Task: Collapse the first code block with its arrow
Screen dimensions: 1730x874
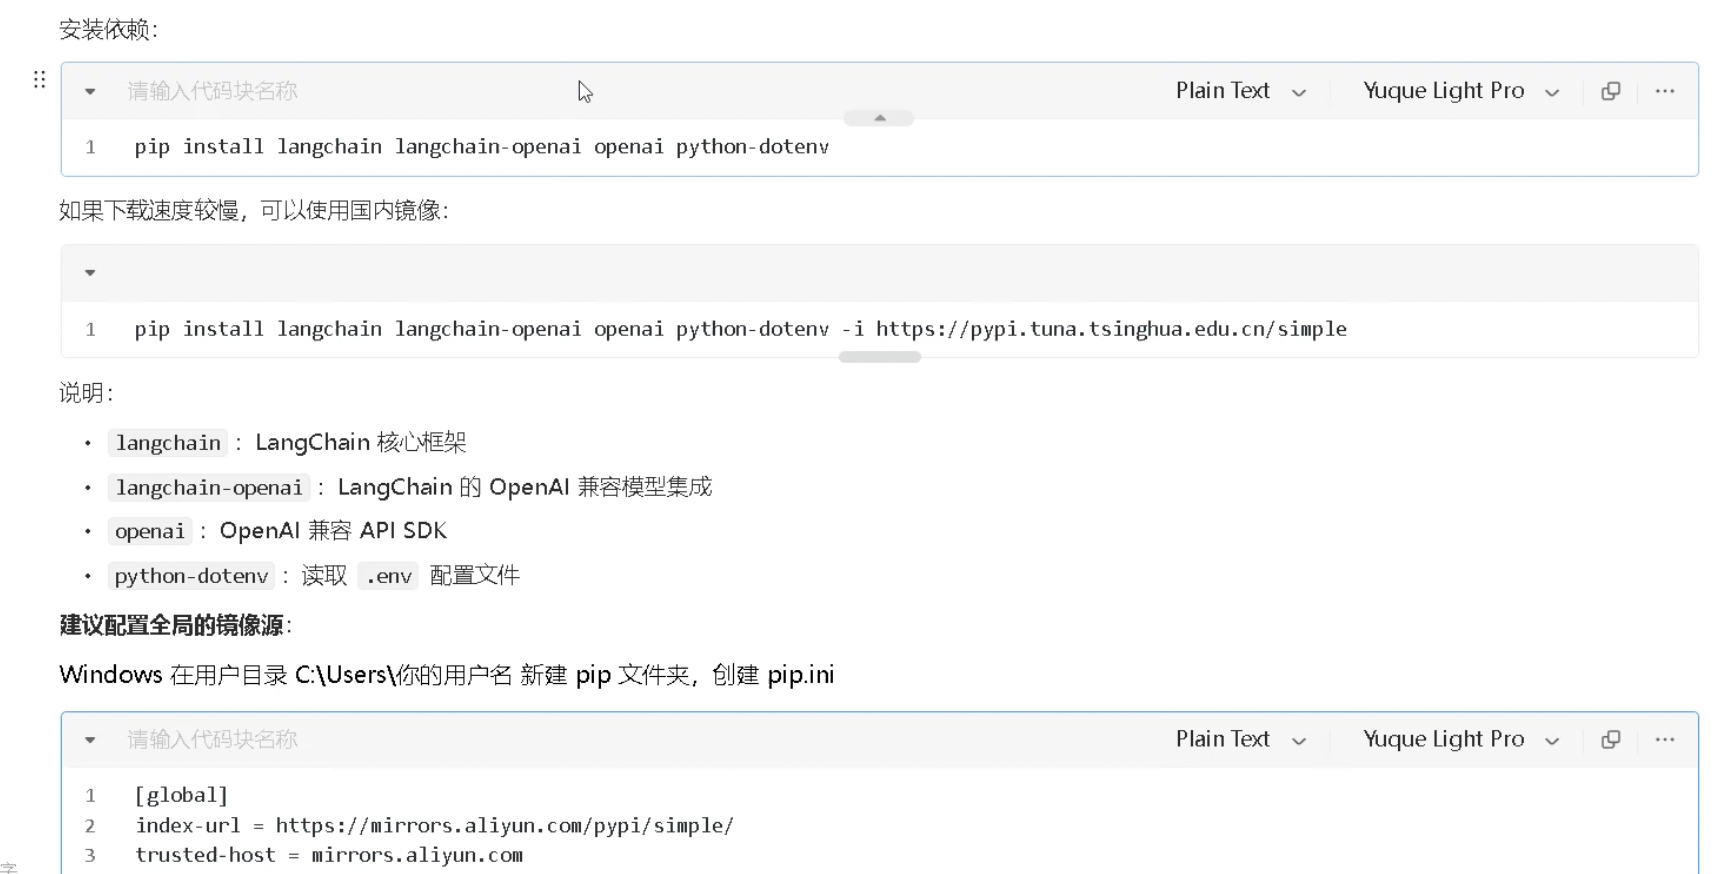Action: click(90, 92)
